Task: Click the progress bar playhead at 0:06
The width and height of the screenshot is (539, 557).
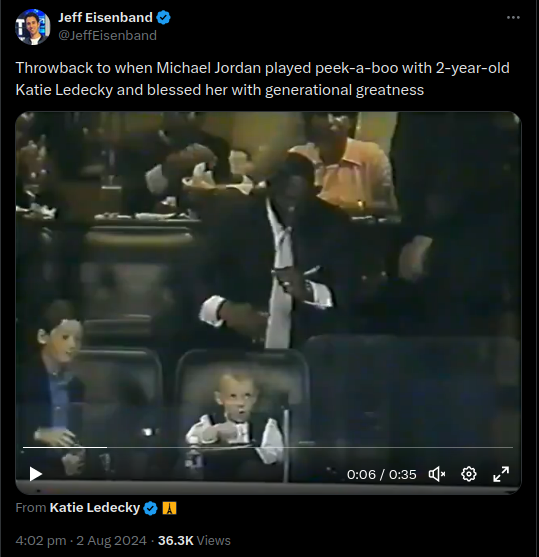Action: coord(107,447)
